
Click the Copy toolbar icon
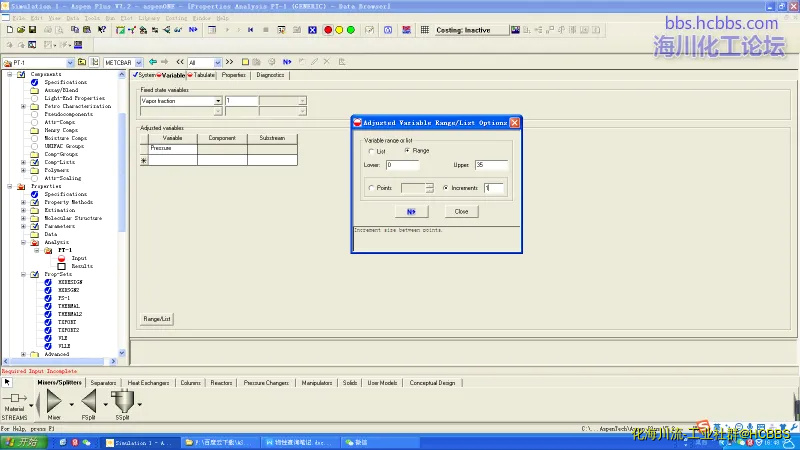point(75,30)
